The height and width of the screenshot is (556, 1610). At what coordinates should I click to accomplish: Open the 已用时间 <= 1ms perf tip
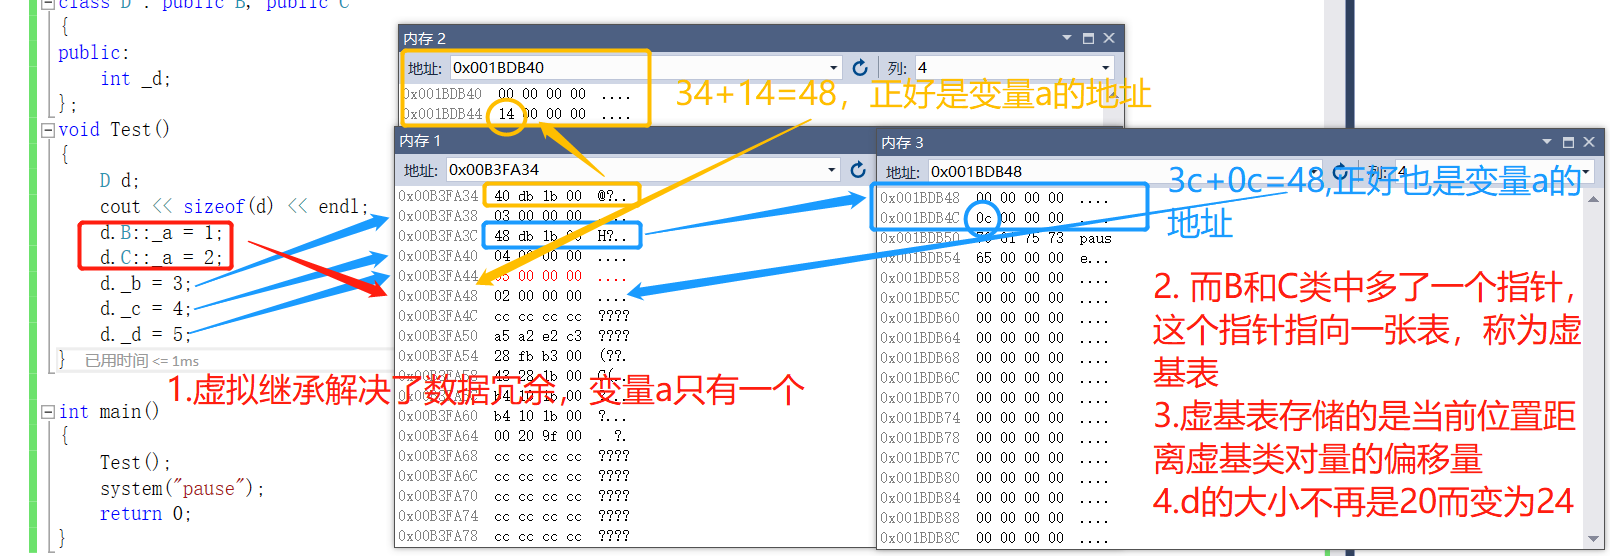click(142, 361)
